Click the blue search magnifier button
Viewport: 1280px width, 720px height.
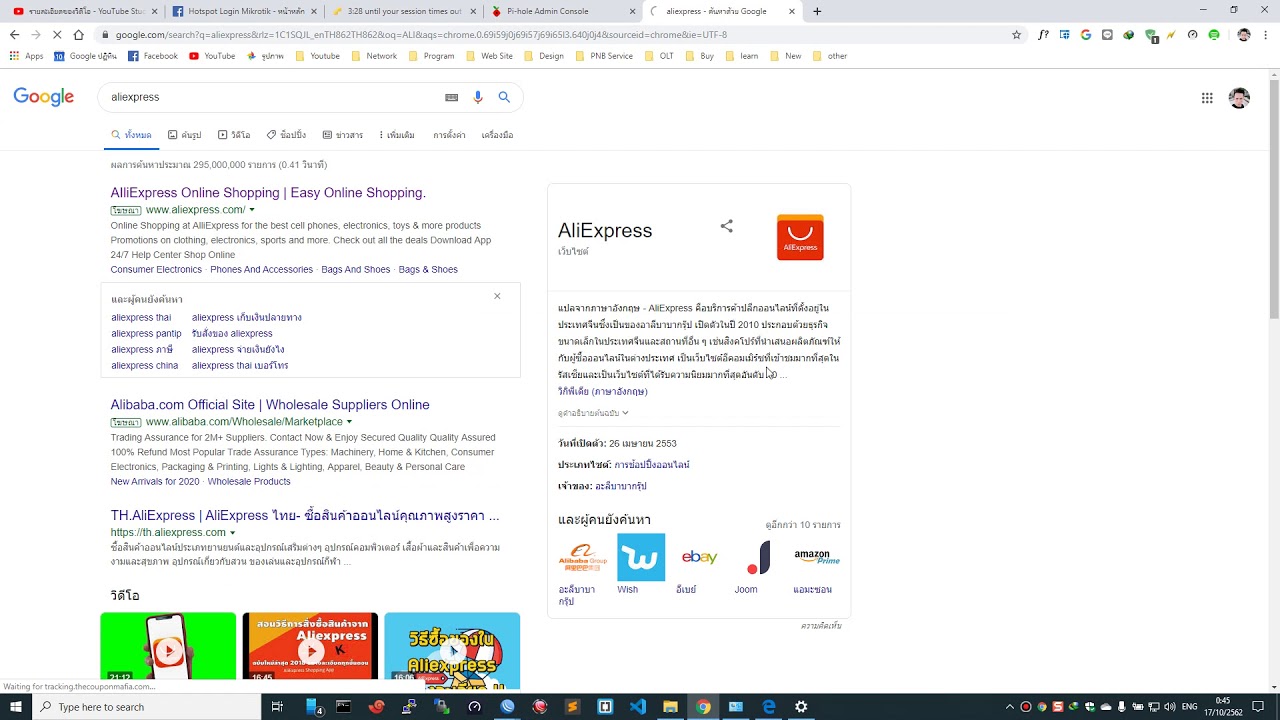coord(504,97)
